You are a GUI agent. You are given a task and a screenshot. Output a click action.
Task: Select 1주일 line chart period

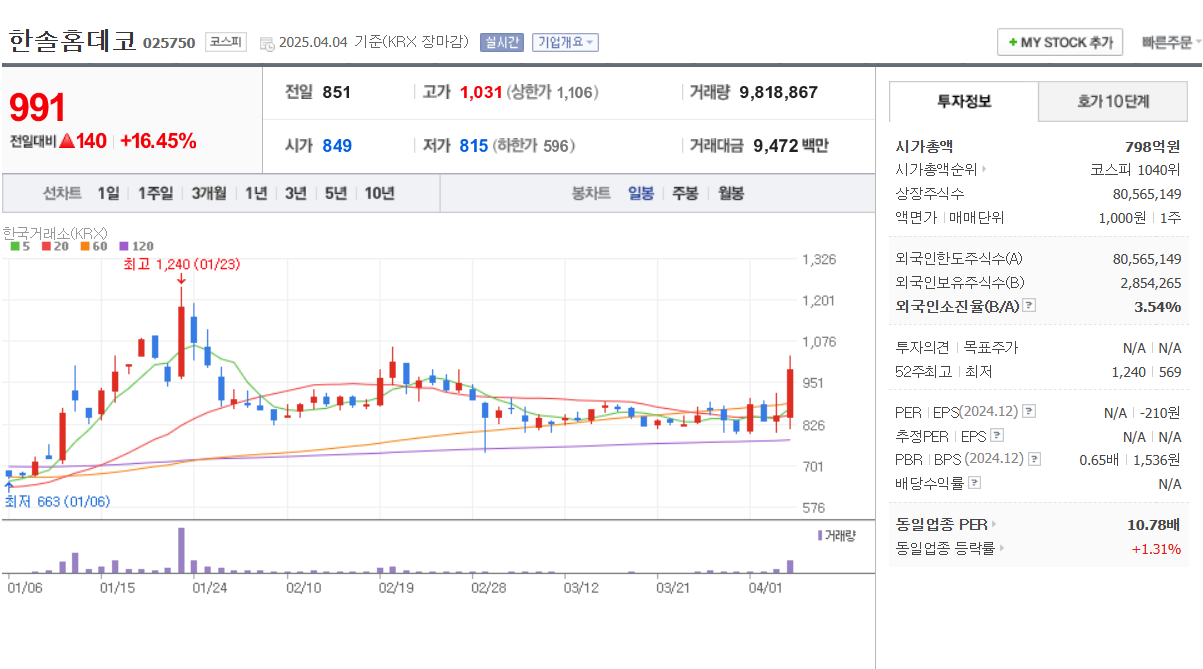coord(155,193)
